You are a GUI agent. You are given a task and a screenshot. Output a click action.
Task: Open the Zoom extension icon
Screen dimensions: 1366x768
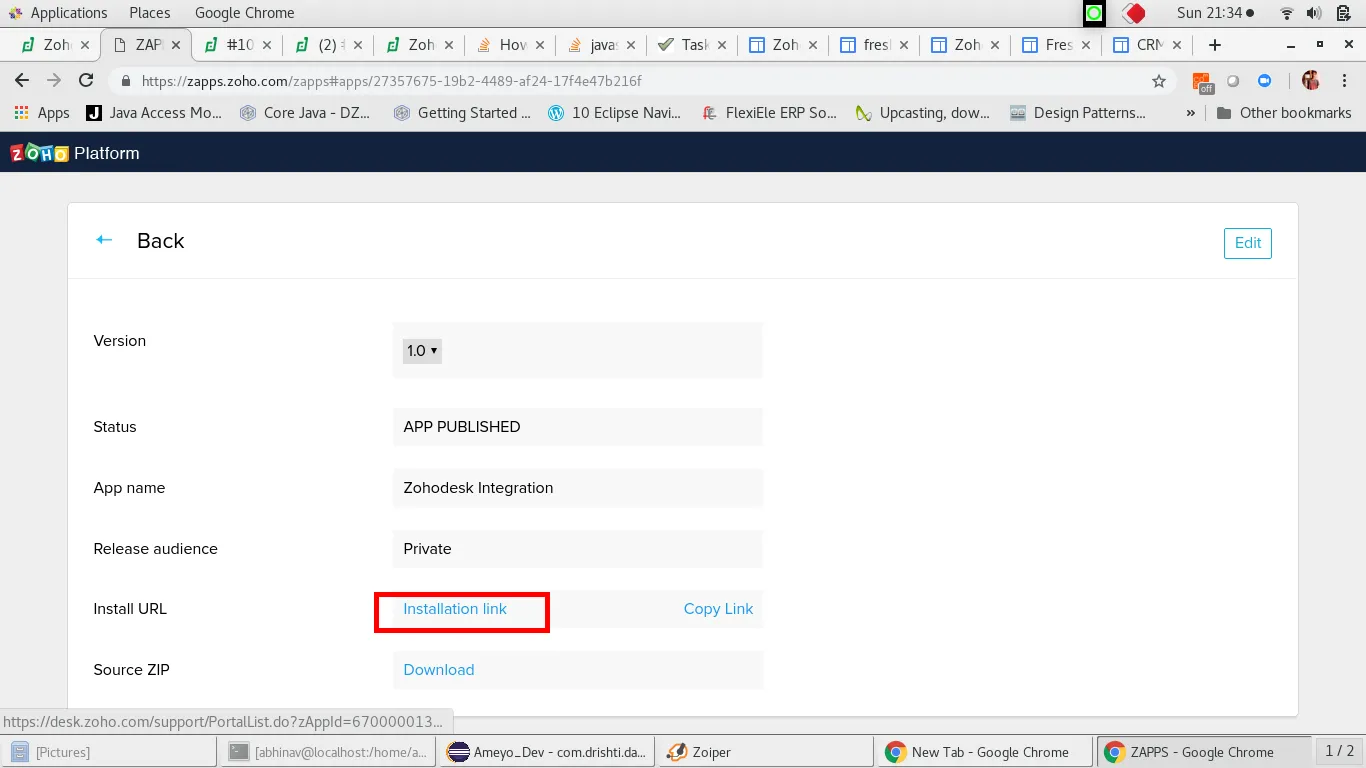point(1264,81)
